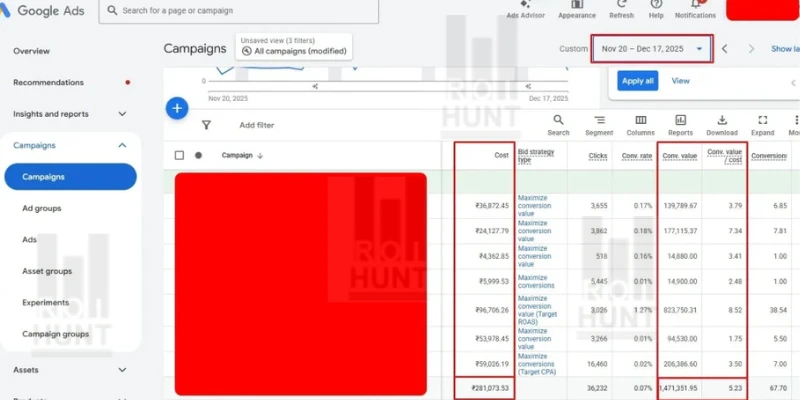Open the Help menu

point(656,9)
